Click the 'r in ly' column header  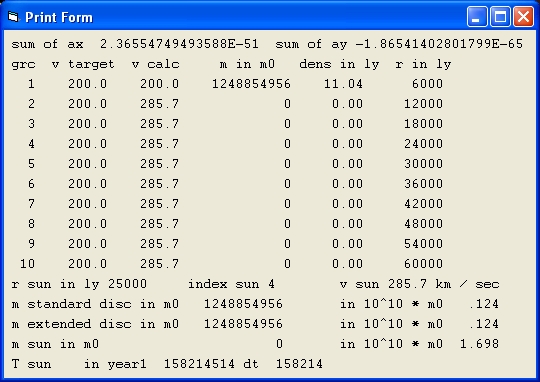click(x=423, y=65)
